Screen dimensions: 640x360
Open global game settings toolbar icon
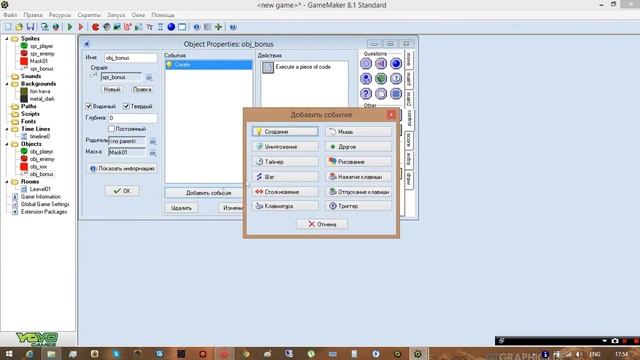[207, 27]
